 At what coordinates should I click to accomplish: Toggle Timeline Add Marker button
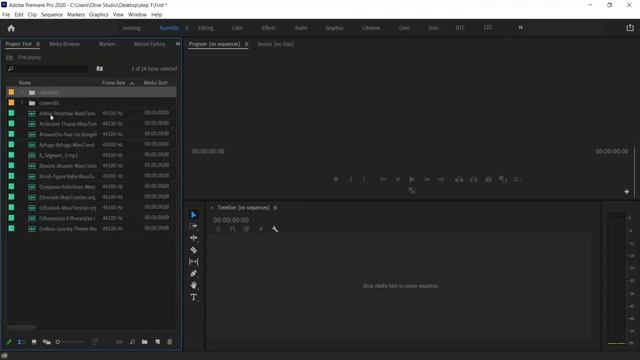(261, 229)
